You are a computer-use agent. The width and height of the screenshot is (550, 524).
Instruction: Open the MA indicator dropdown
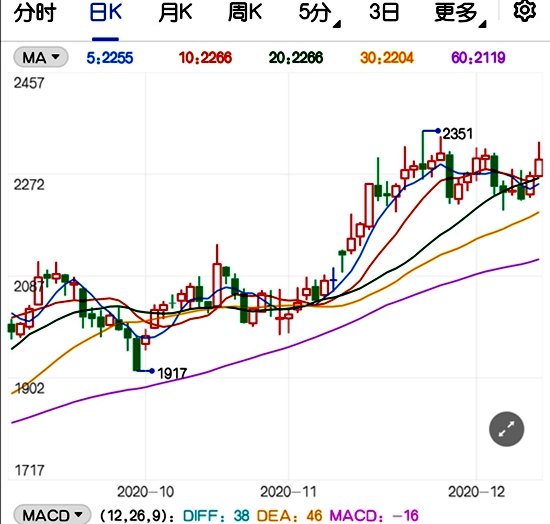click(41, 57)
